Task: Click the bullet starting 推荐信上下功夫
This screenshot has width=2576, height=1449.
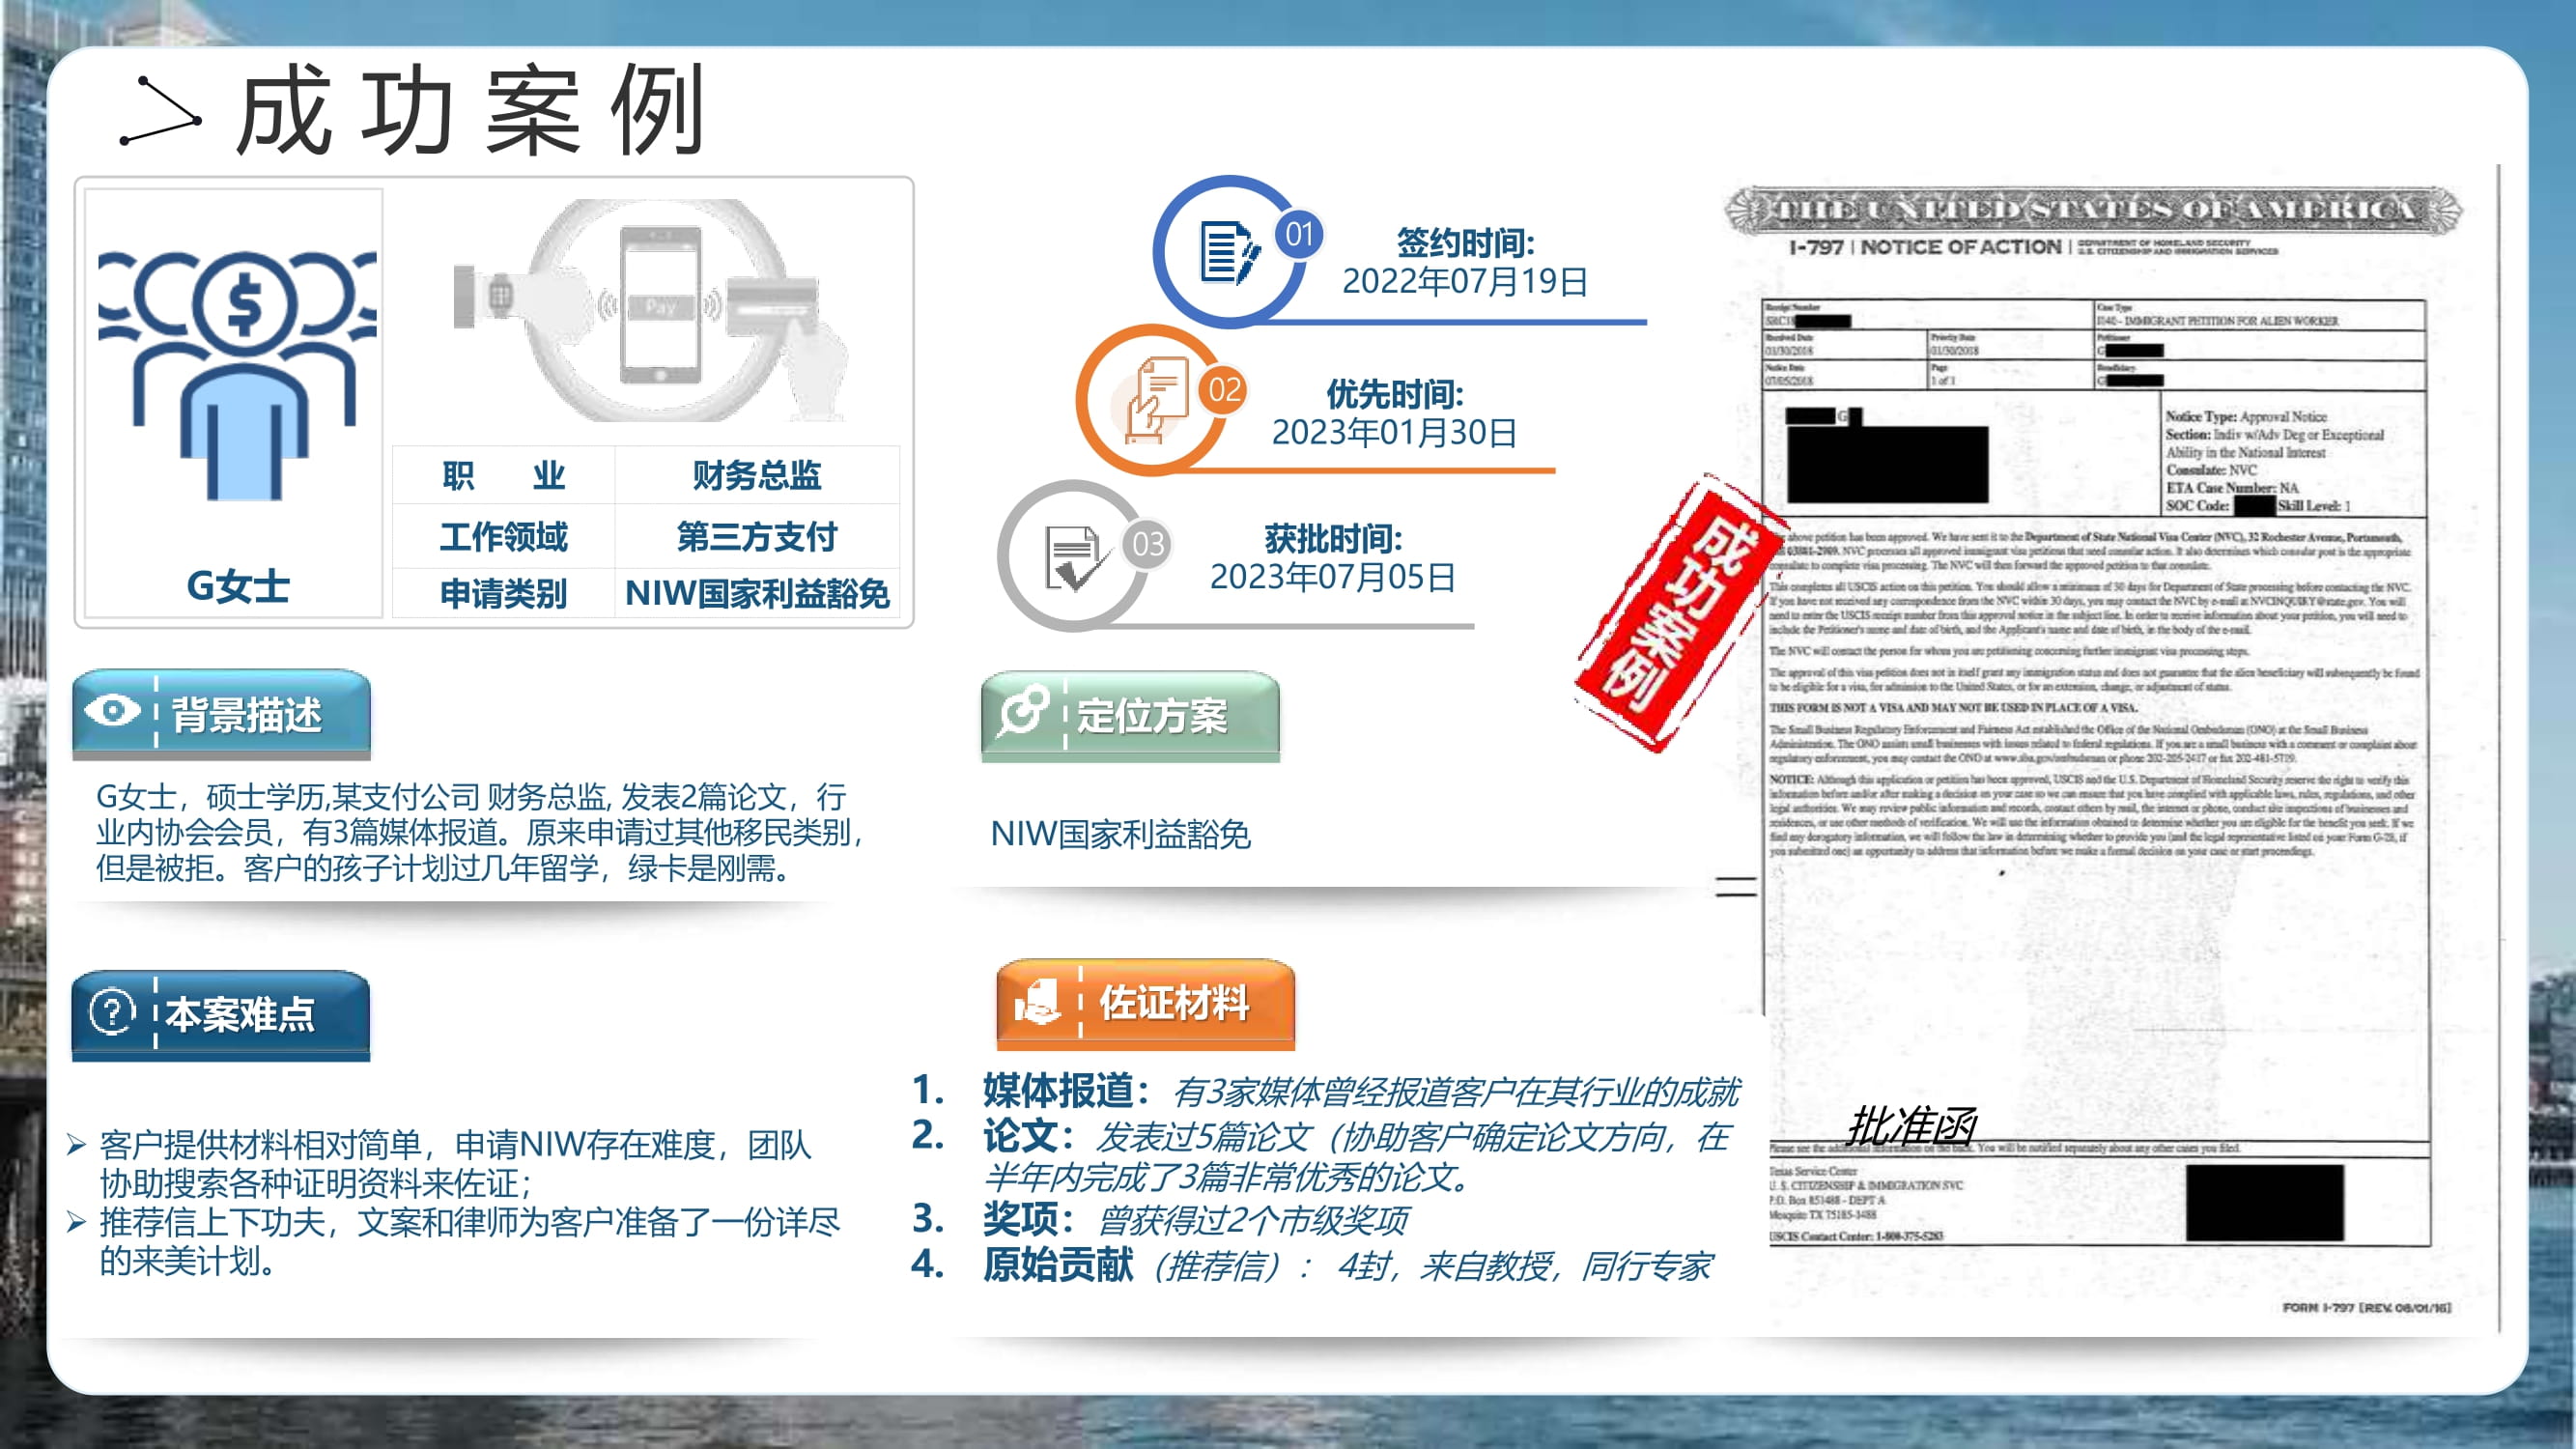Action: (x=454, y=1241)
